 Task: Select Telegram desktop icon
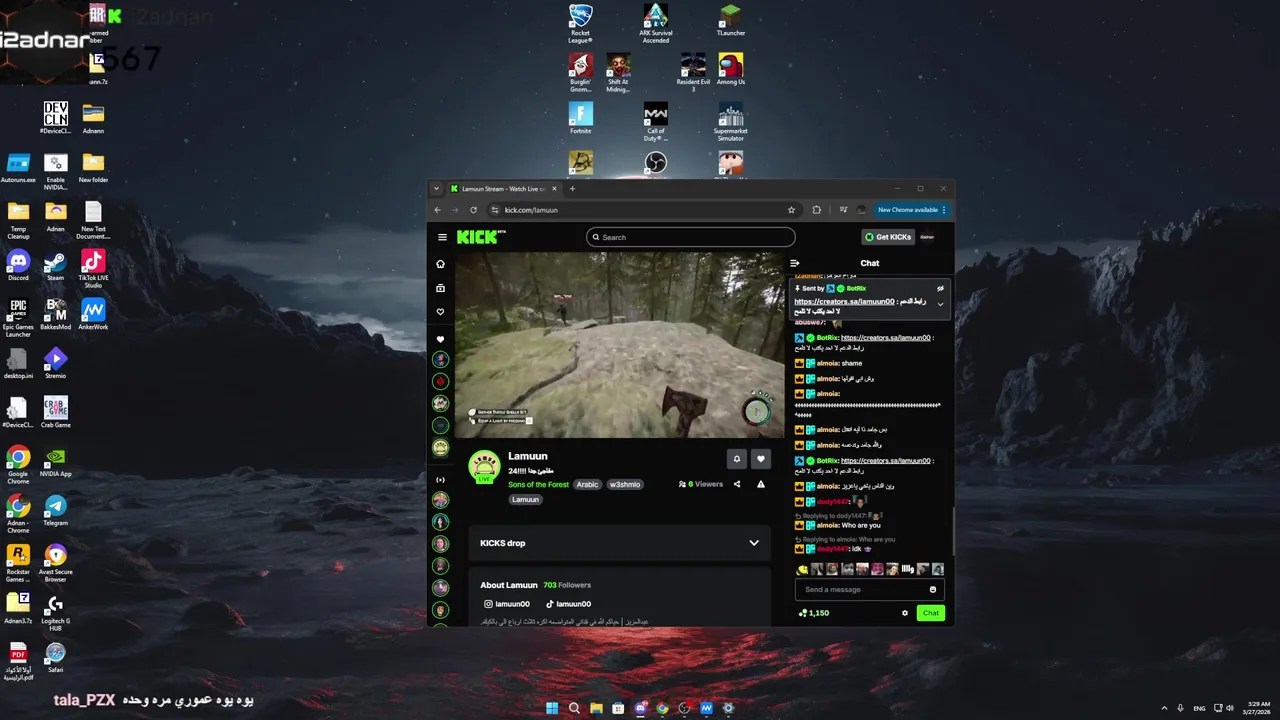click(x=55, y=512)
